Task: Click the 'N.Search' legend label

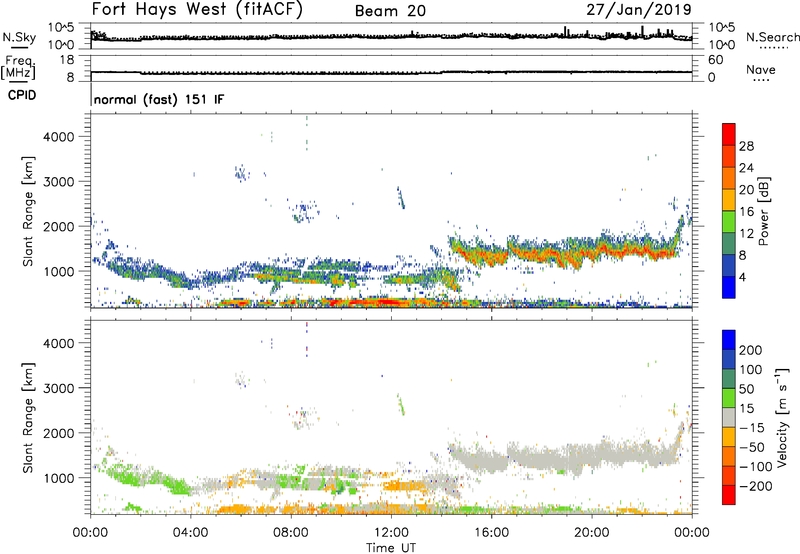Action: (x=772, y=37)
